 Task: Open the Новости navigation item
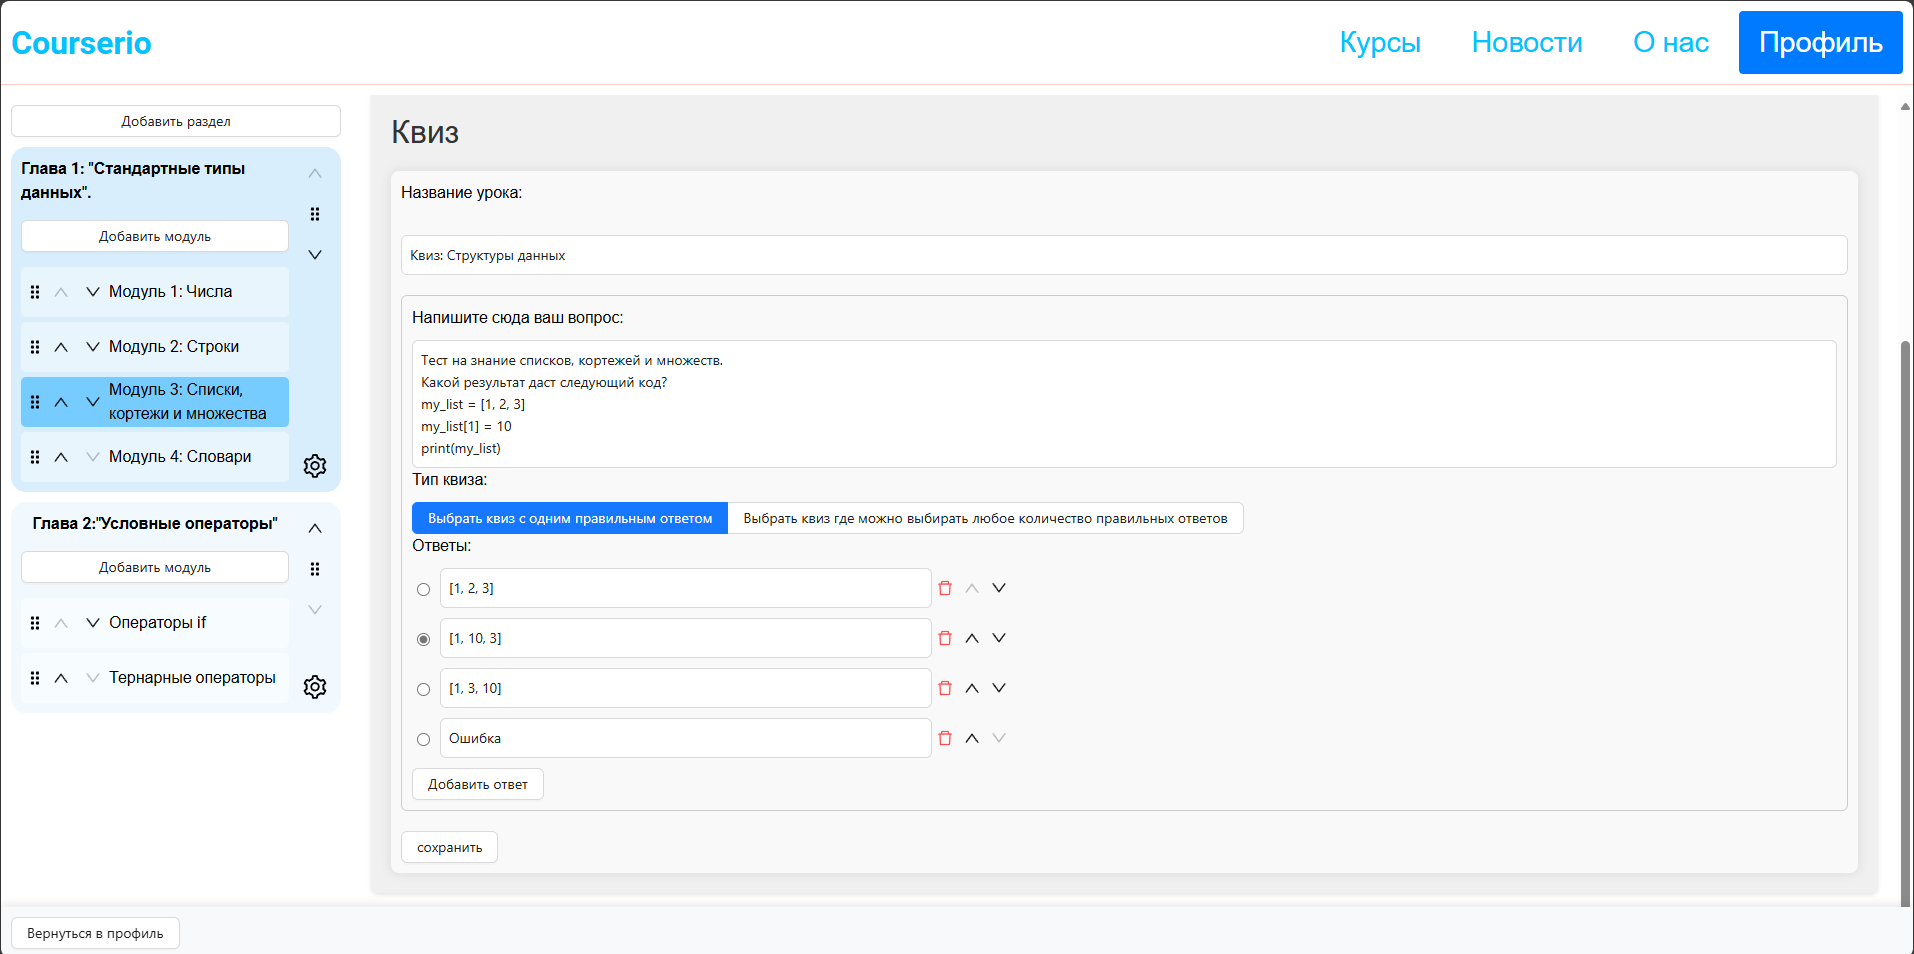point(1526,42)
